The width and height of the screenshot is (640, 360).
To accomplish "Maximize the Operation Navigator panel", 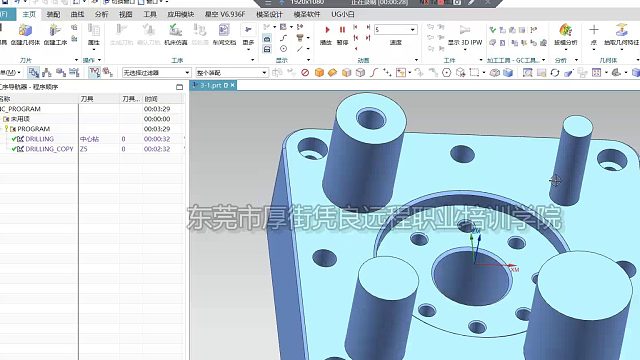I will click(x=179, y=87).
